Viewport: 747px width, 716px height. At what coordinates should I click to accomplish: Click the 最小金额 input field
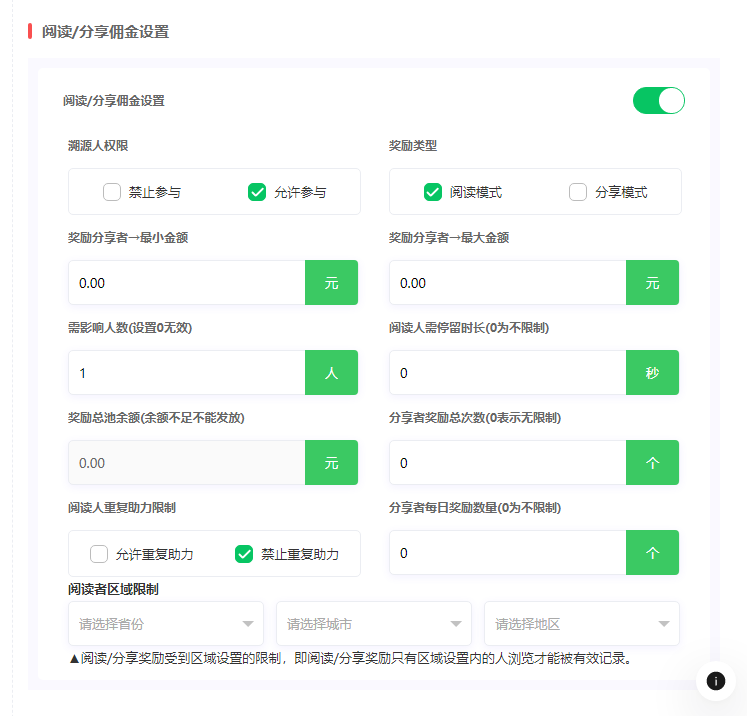[187, 282]
